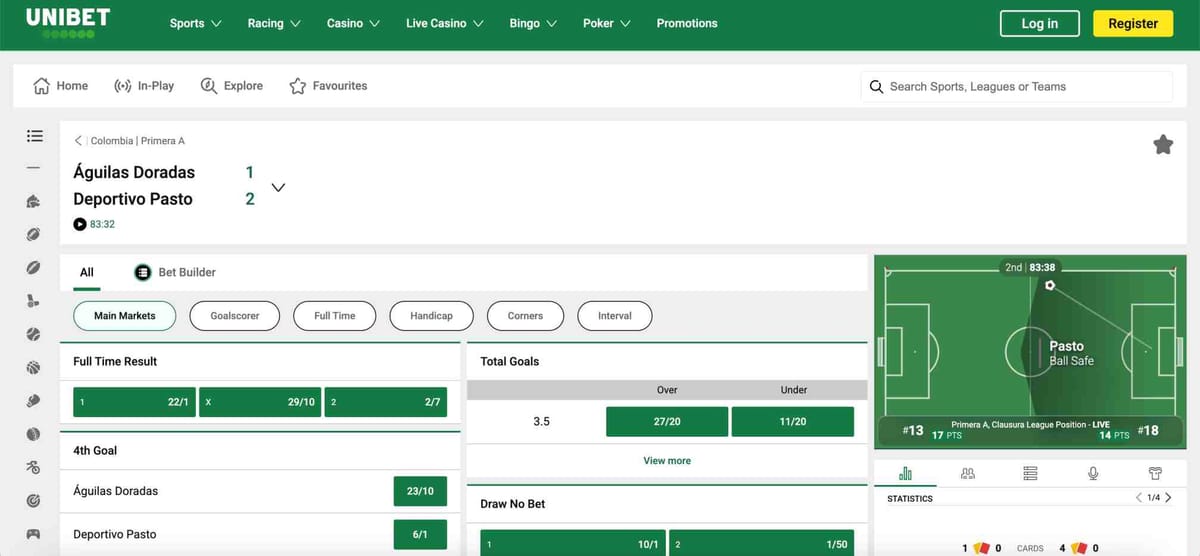
Task: Go to previous statistics page arrow
Action: (1138, 498)
